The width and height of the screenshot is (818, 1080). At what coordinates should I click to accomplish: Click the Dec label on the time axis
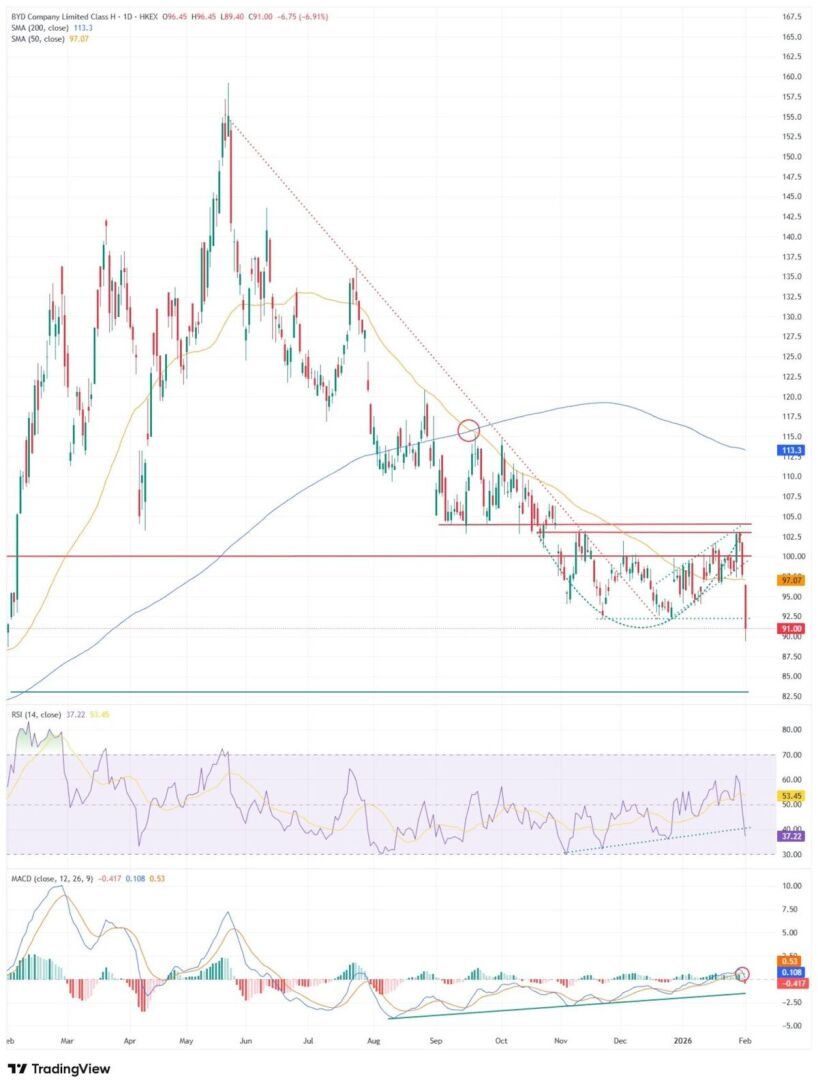click(x=620, y=1041)
